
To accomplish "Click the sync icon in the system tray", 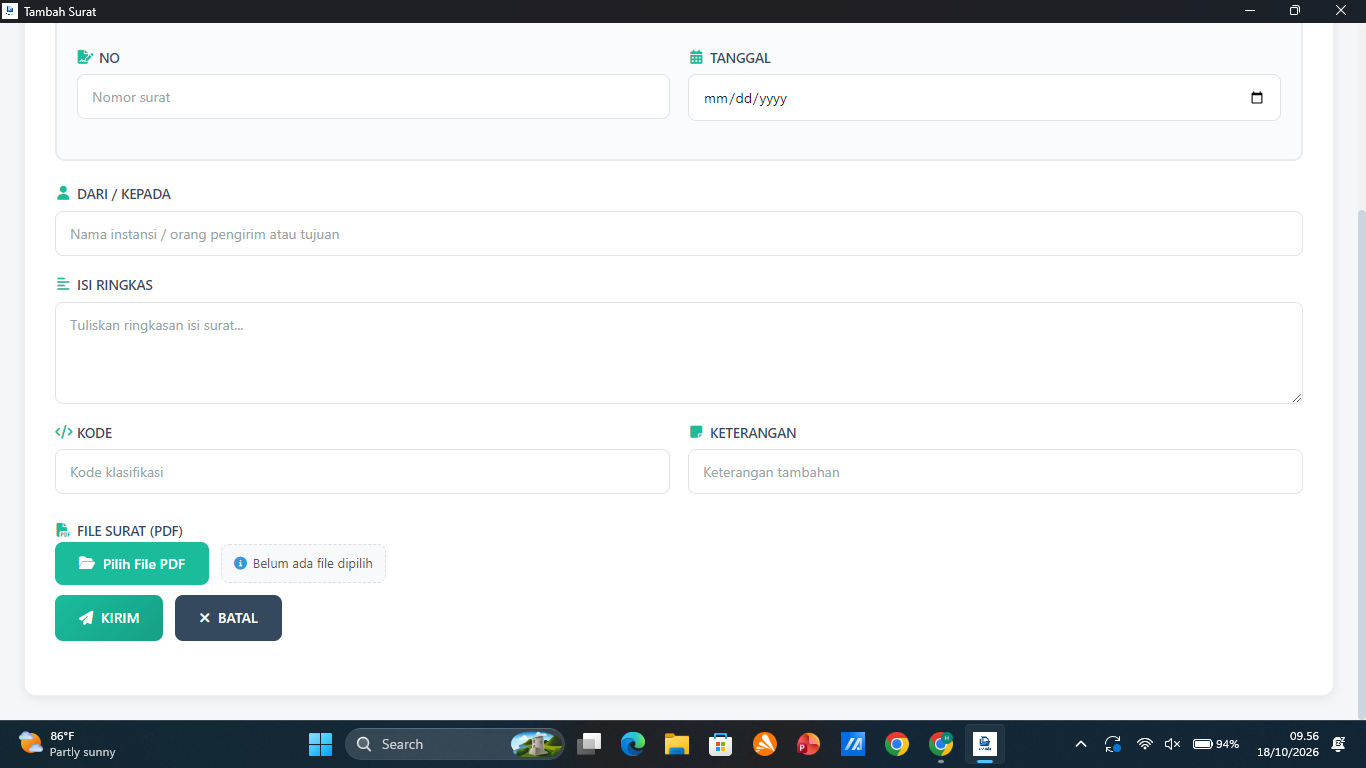I will tap(1113, 744).
